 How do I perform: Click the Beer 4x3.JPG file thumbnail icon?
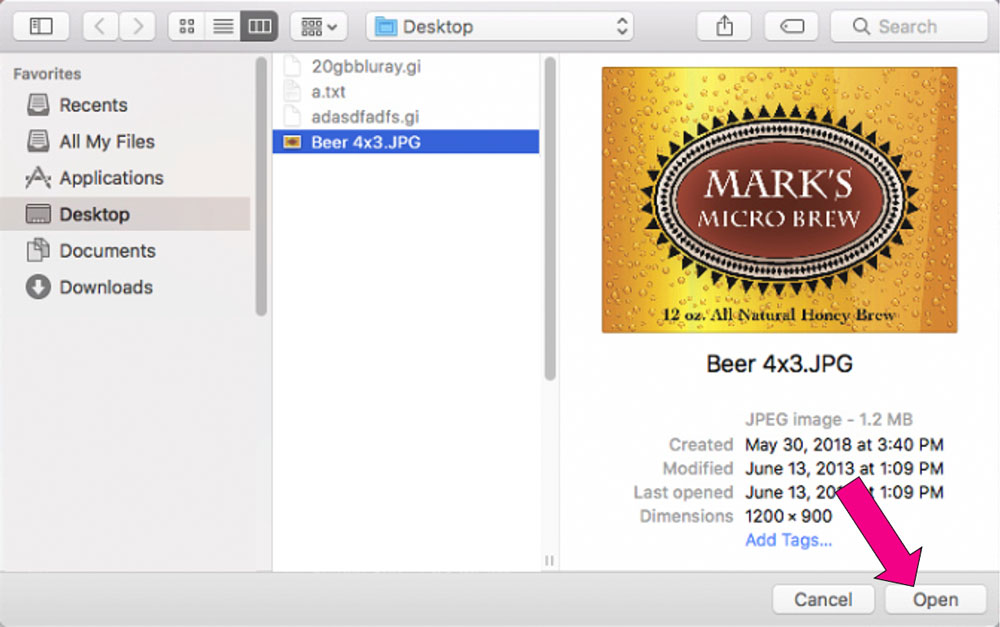(x=292, y=142)
